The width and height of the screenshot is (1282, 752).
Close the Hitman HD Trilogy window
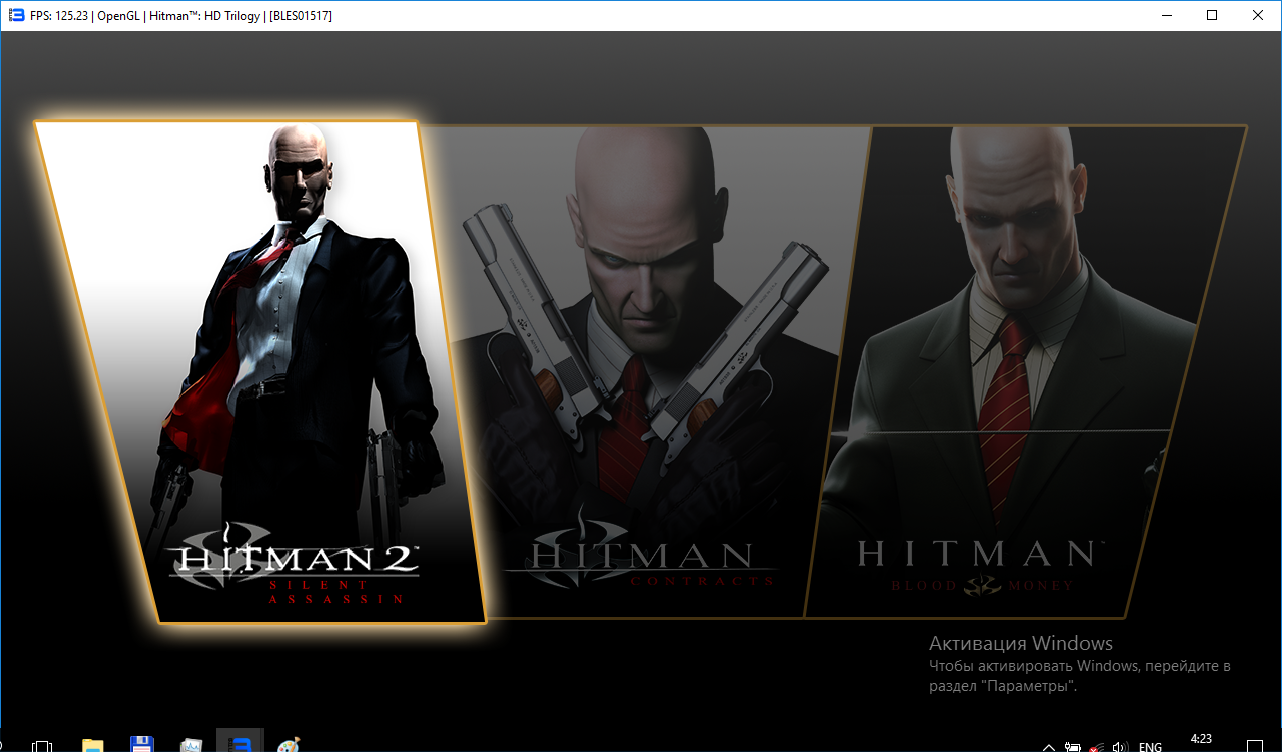(1258, 15)
